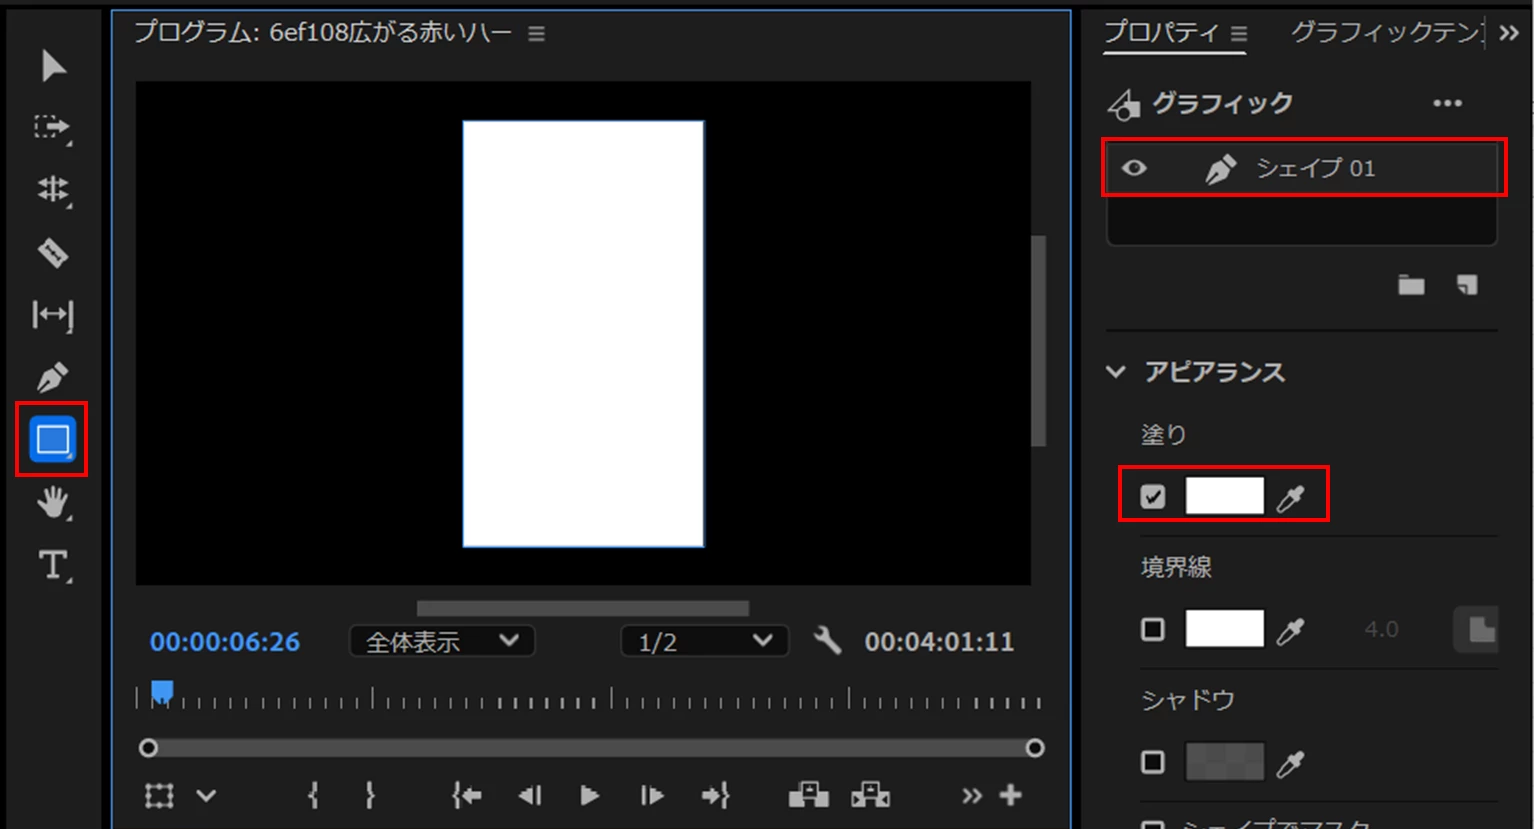This screenshot has width=1534, height=829.
Task: Step forward one frame
Action: [x=651, y=796]
